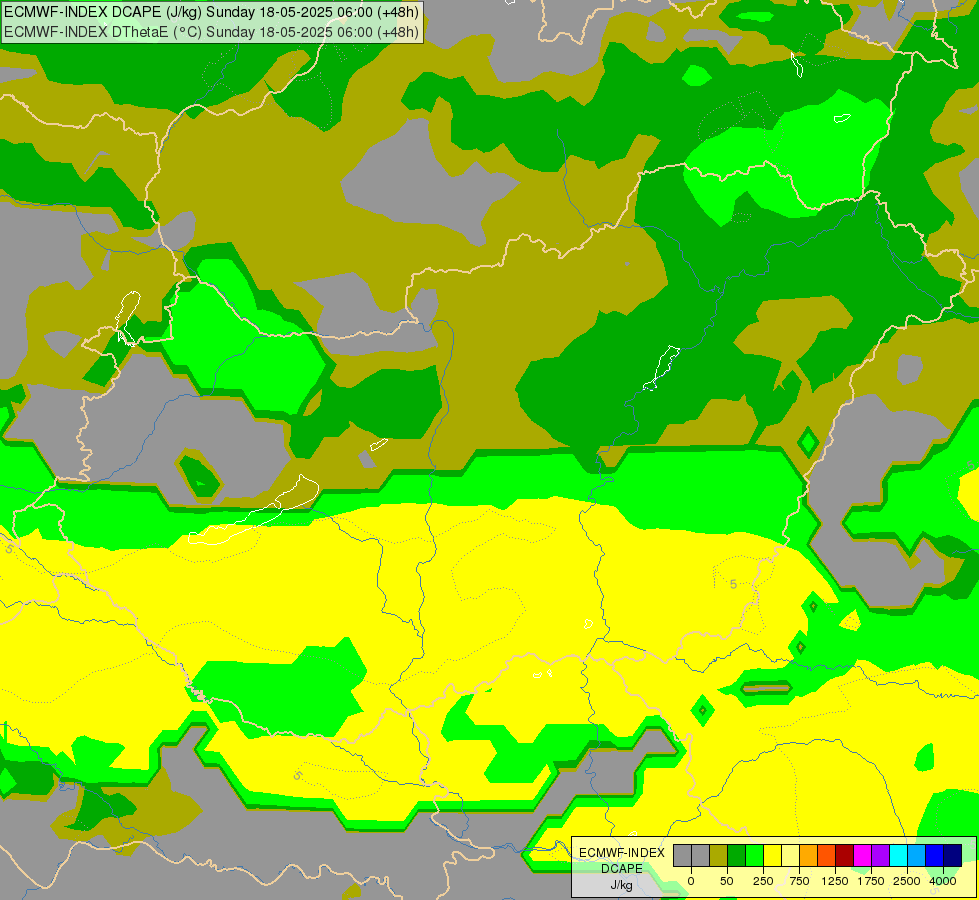Click the pale yellow legend swatch
Screen dimensions: 979x900
tap(790, 855)
